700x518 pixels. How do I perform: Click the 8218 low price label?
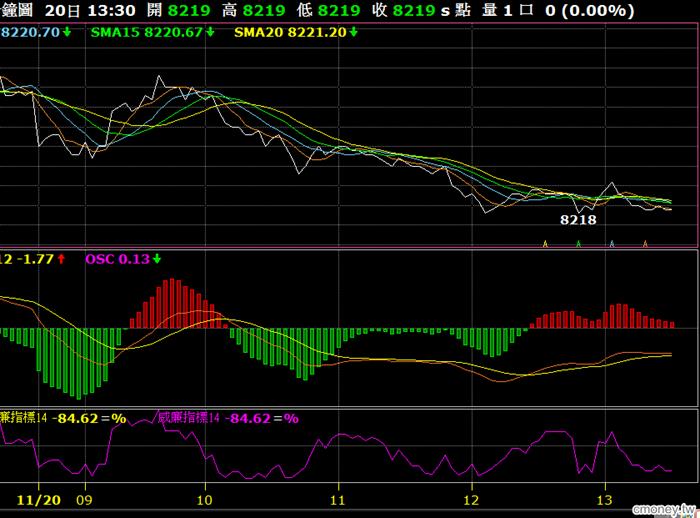pos(578,218)
